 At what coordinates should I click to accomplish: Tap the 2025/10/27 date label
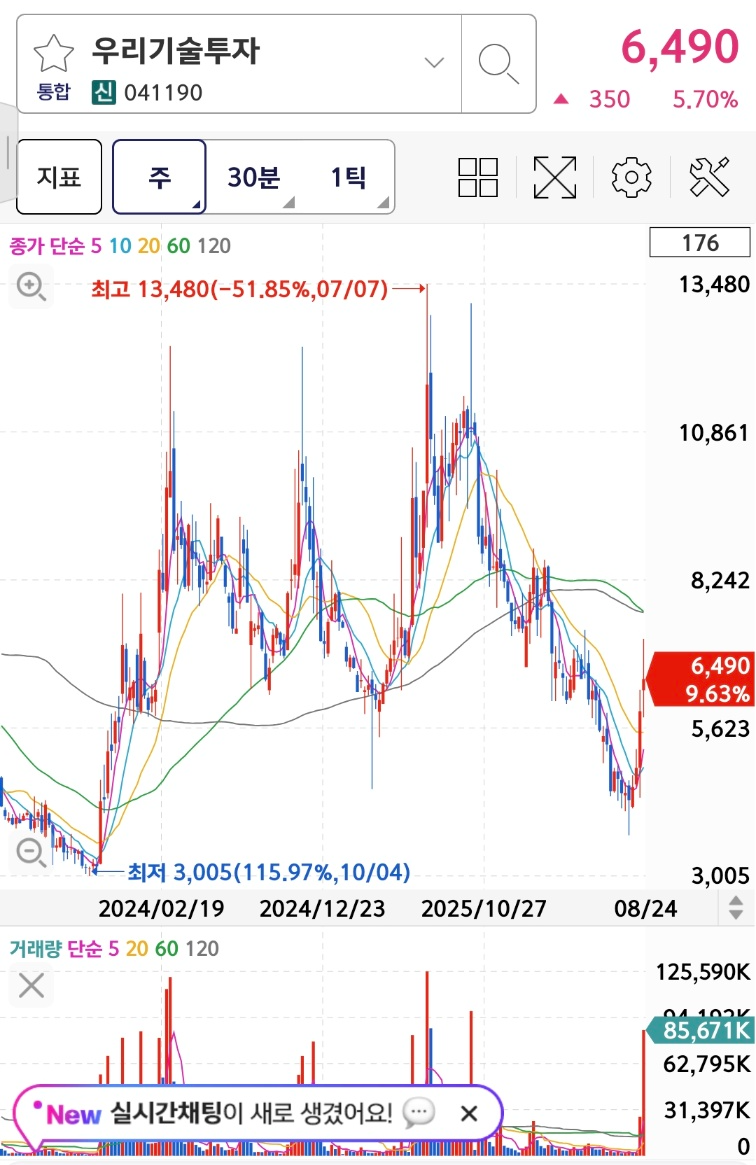[483, 908]
